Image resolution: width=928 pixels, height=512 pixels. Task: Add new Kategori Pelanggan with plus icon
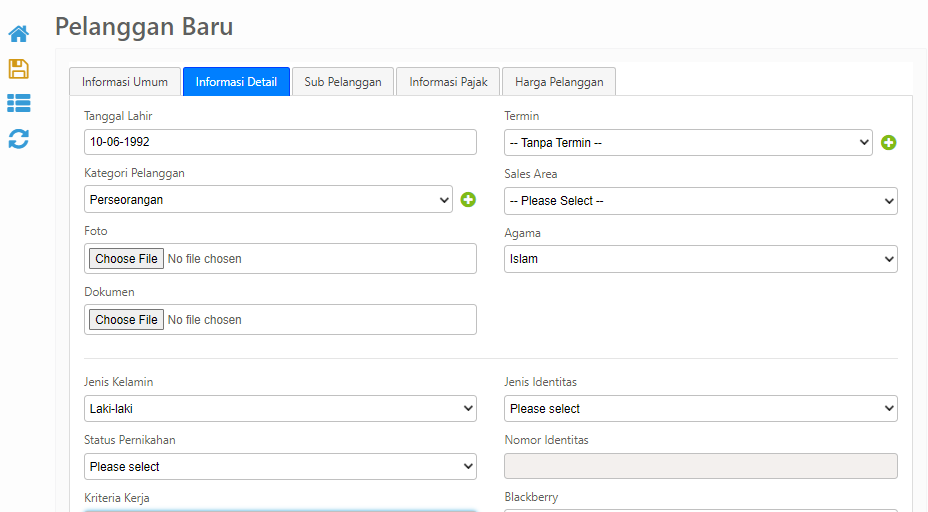(468, 200)
